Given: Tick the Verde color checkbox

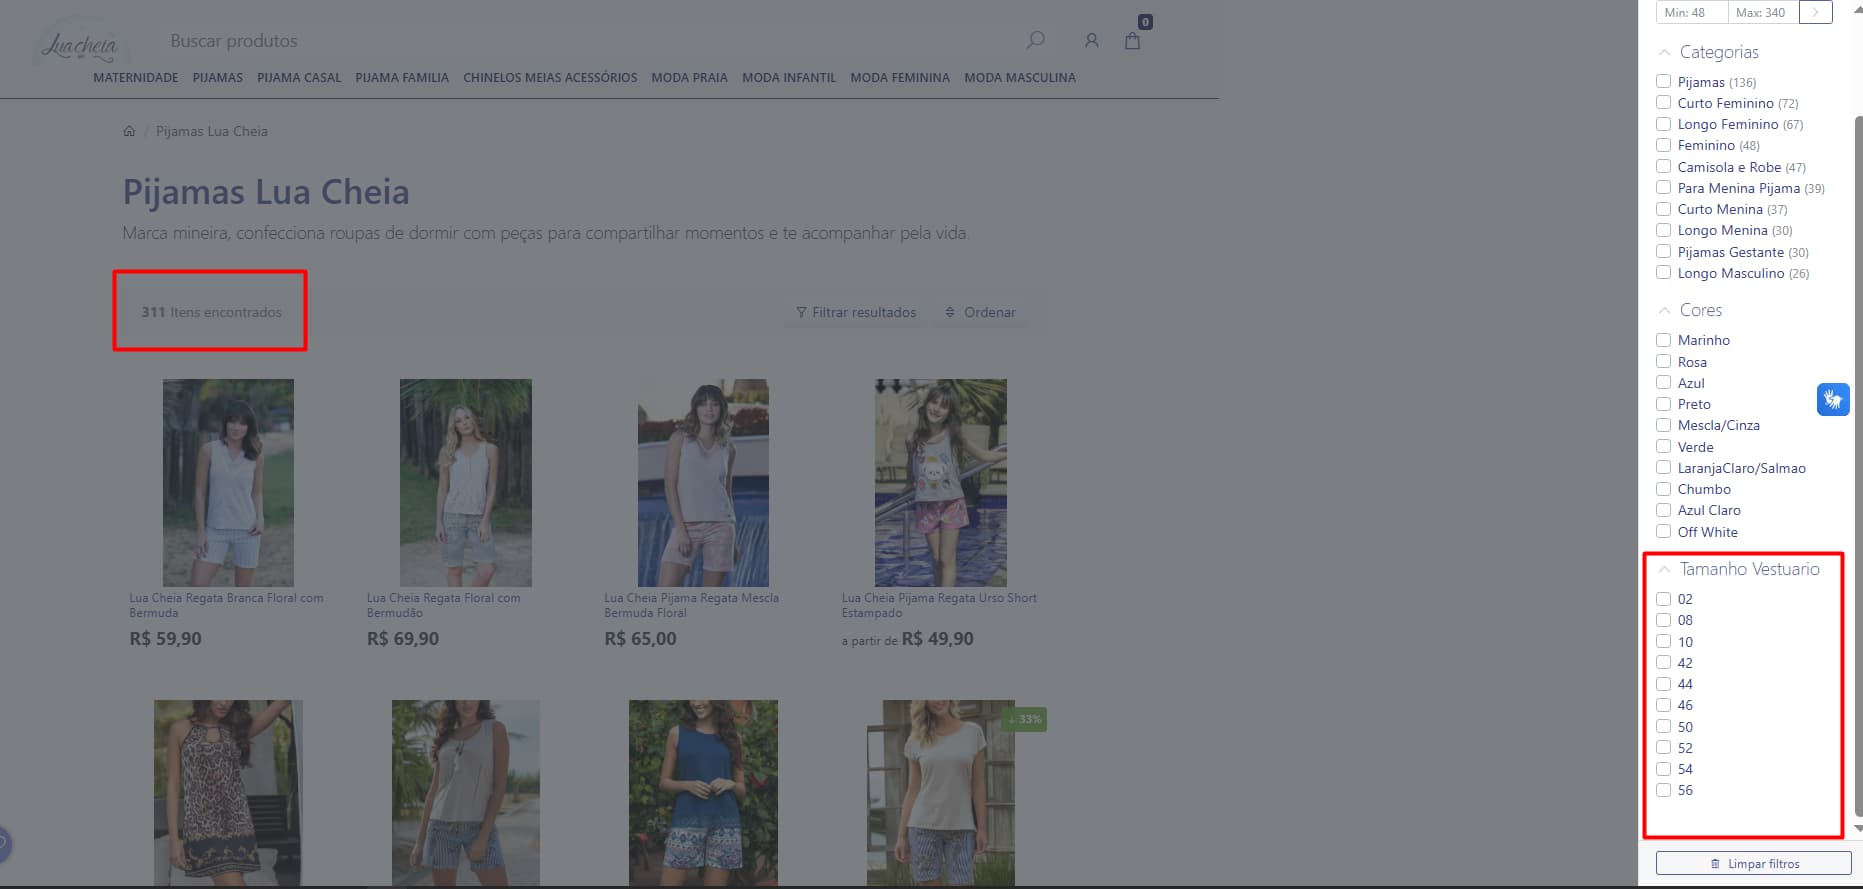Looking at the screenshot, I should [x=1664, y=446].
